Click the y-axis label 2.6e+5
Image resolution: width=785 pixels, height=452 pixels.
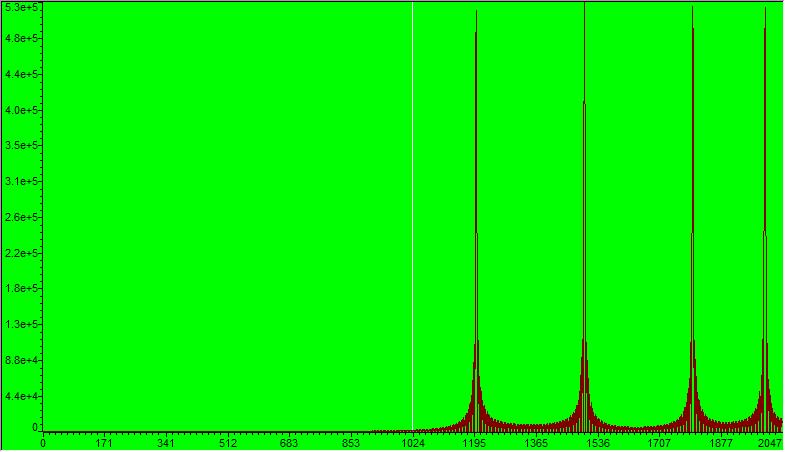[20, 217]
